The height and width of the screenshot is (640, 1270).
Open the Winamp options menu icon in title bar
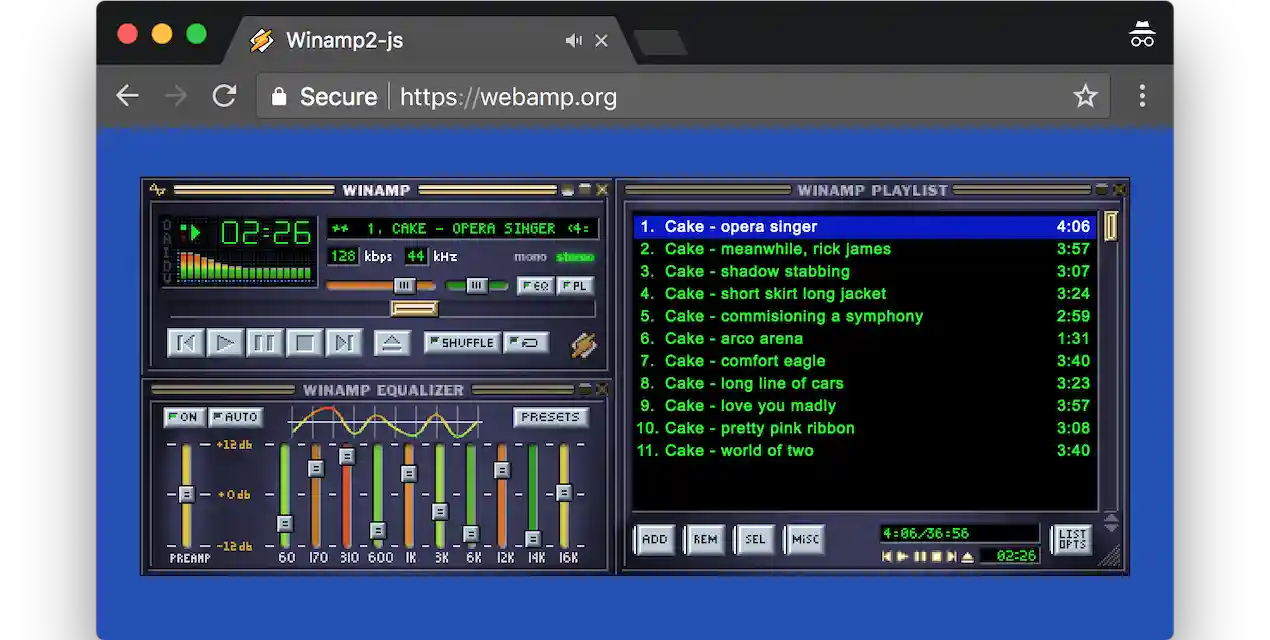[x=158, y=189]
